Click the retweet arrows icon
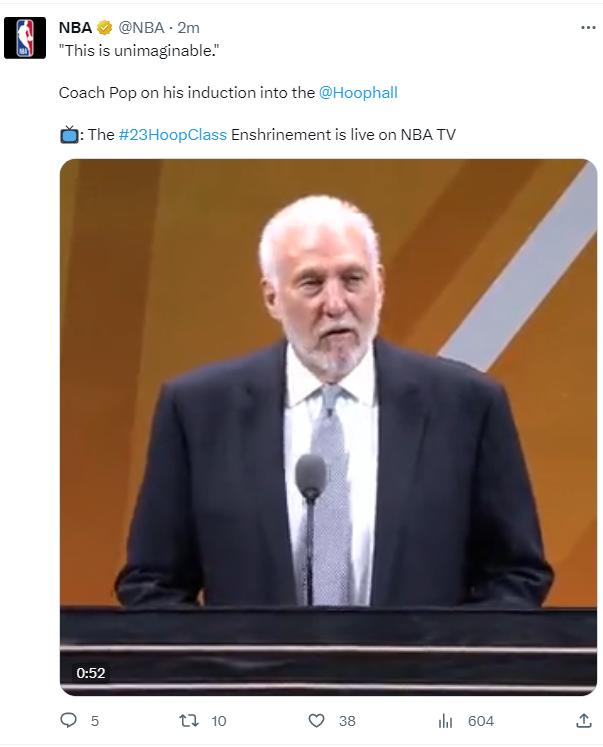The image size is (603, 747). [189, 720]
